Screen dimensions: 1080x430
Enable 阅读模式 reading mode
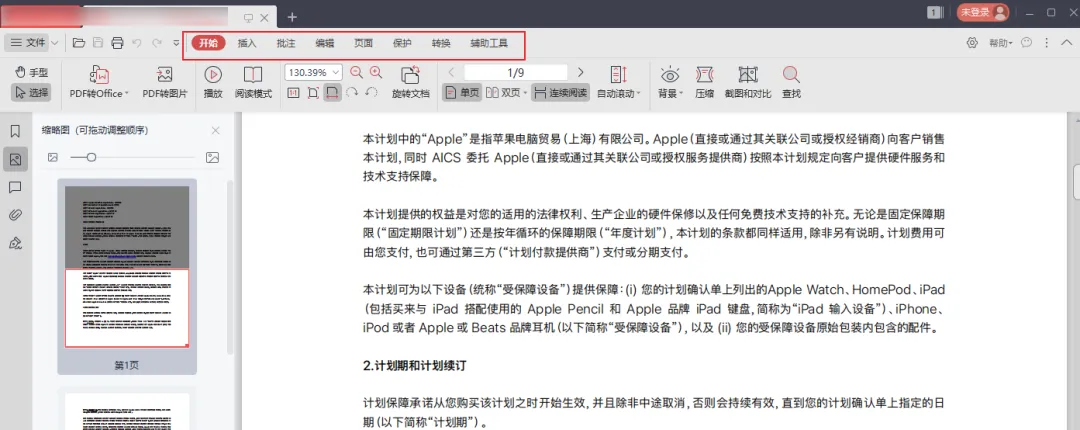click(x=253, y=83)
